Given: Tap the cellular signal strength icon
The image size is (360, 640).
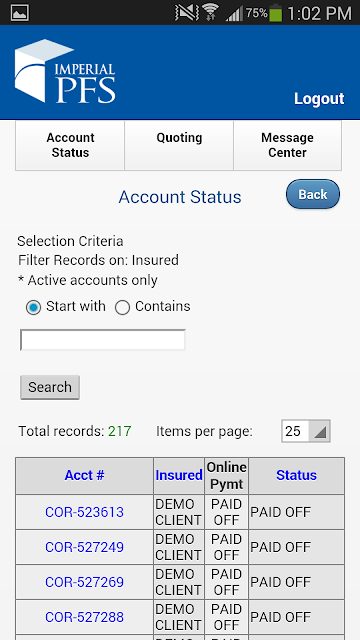Looking at the screenshot, I should point(234,14).
